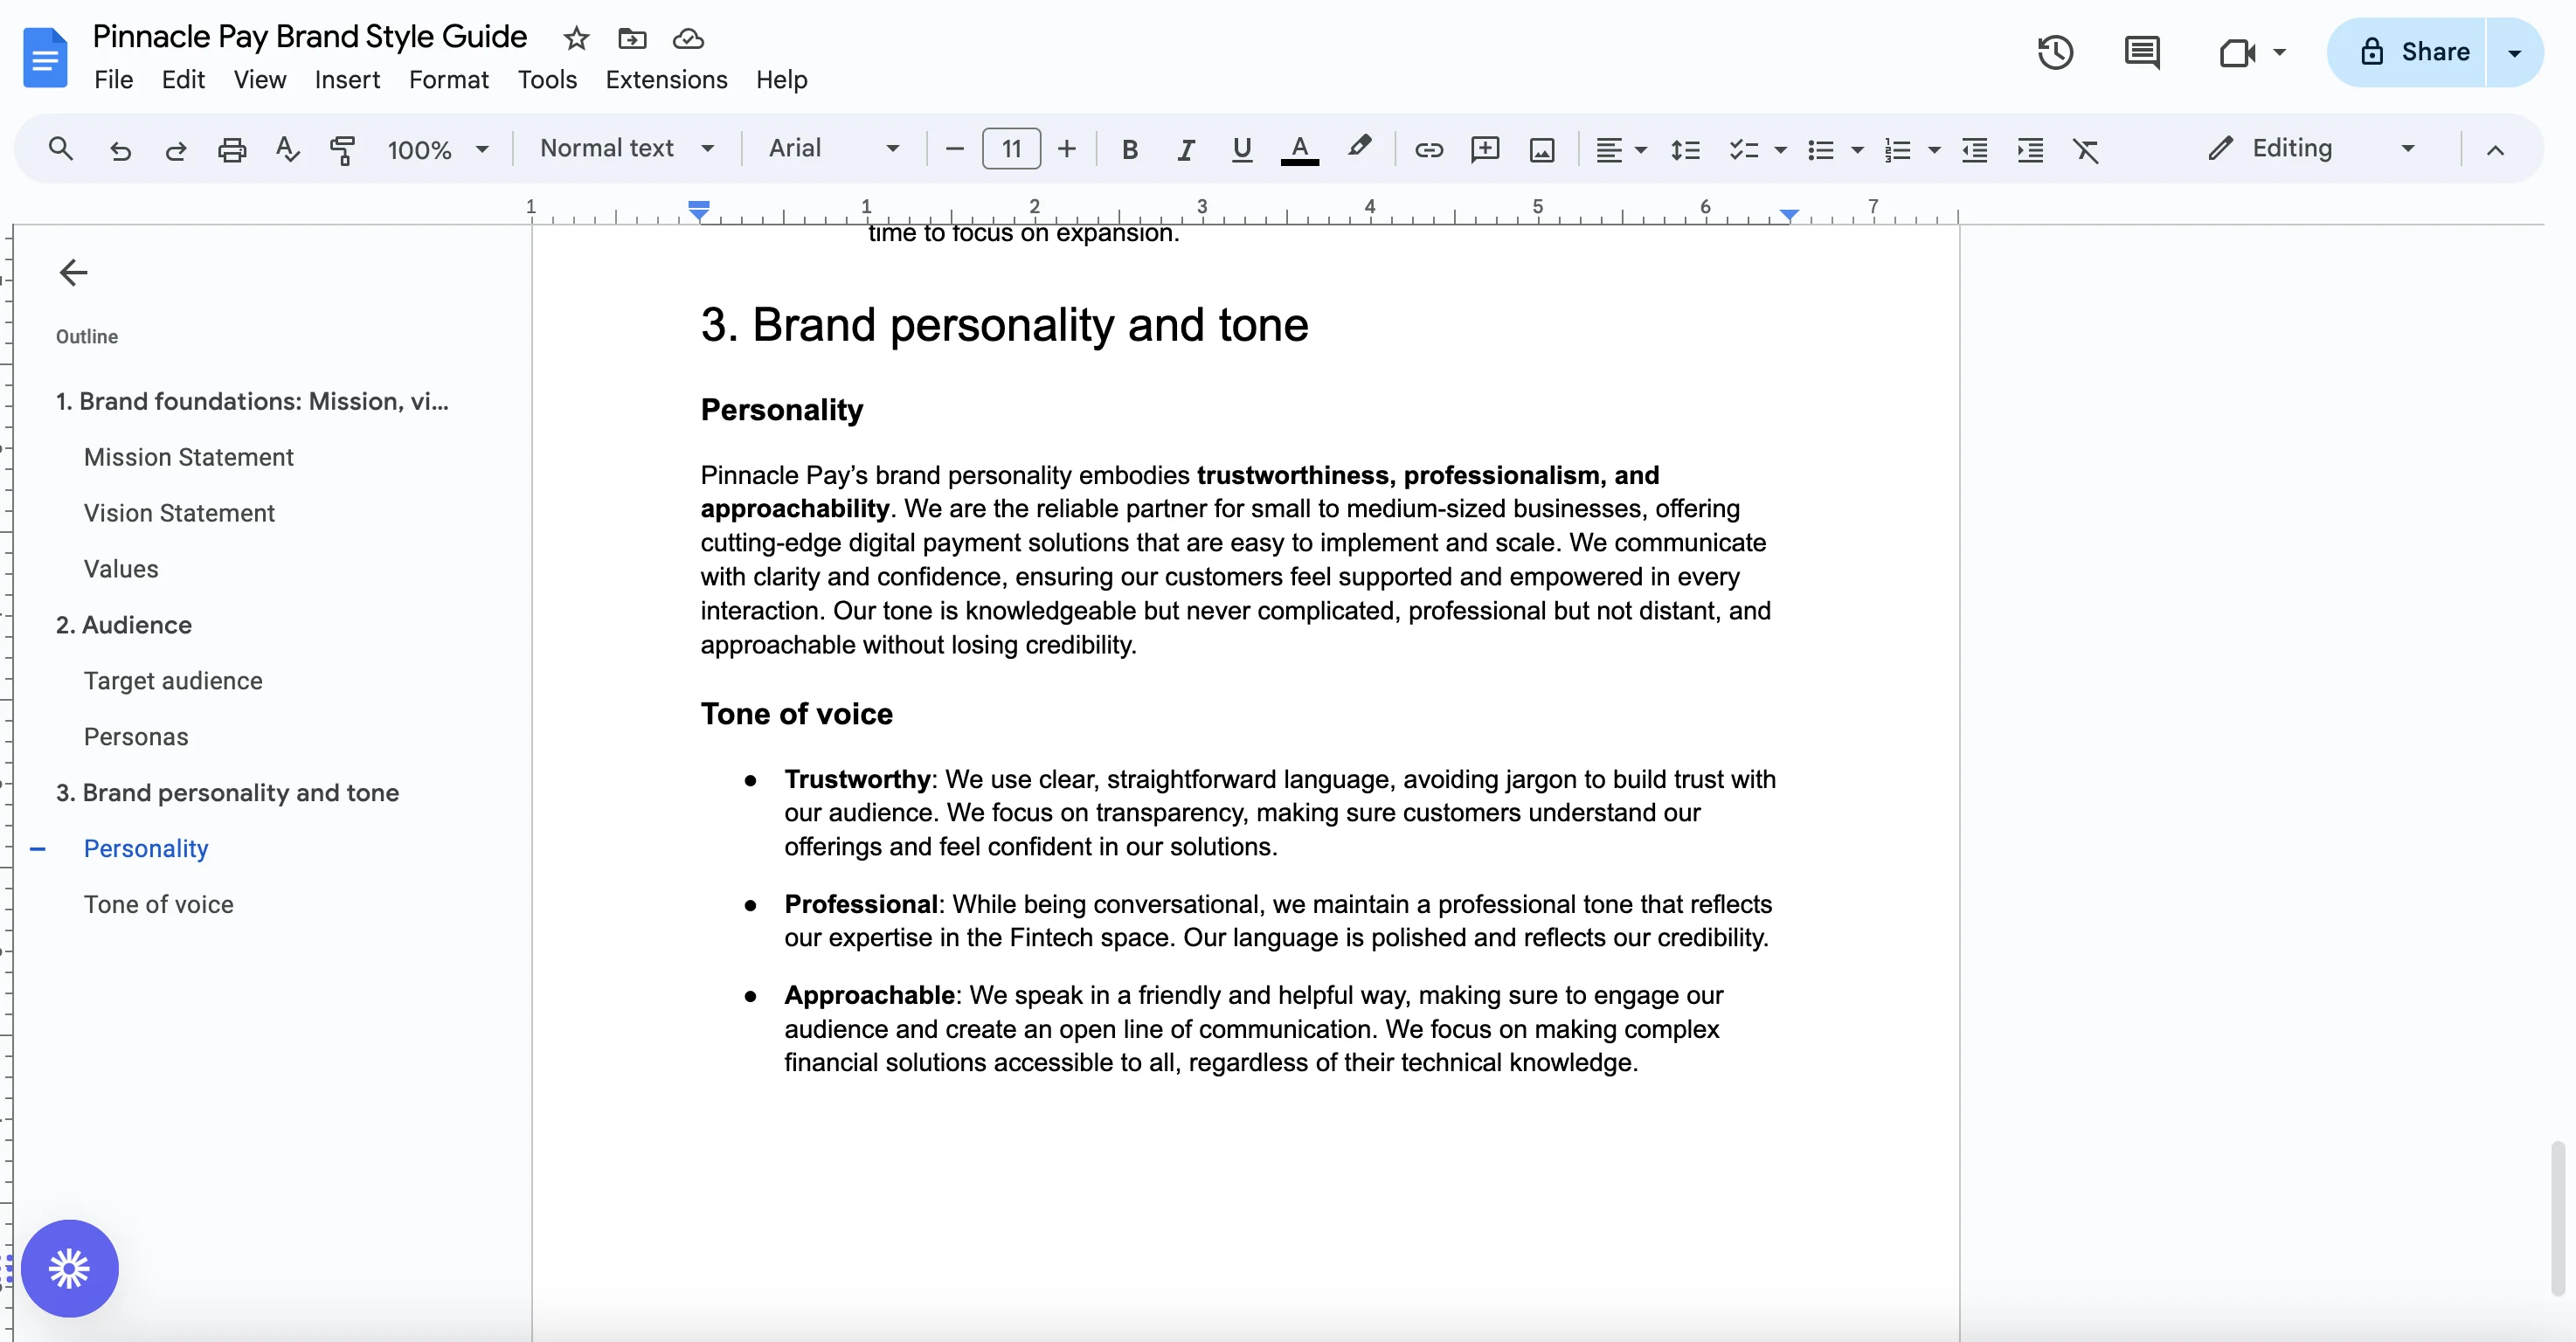Star the document title

tap(576, 38)
